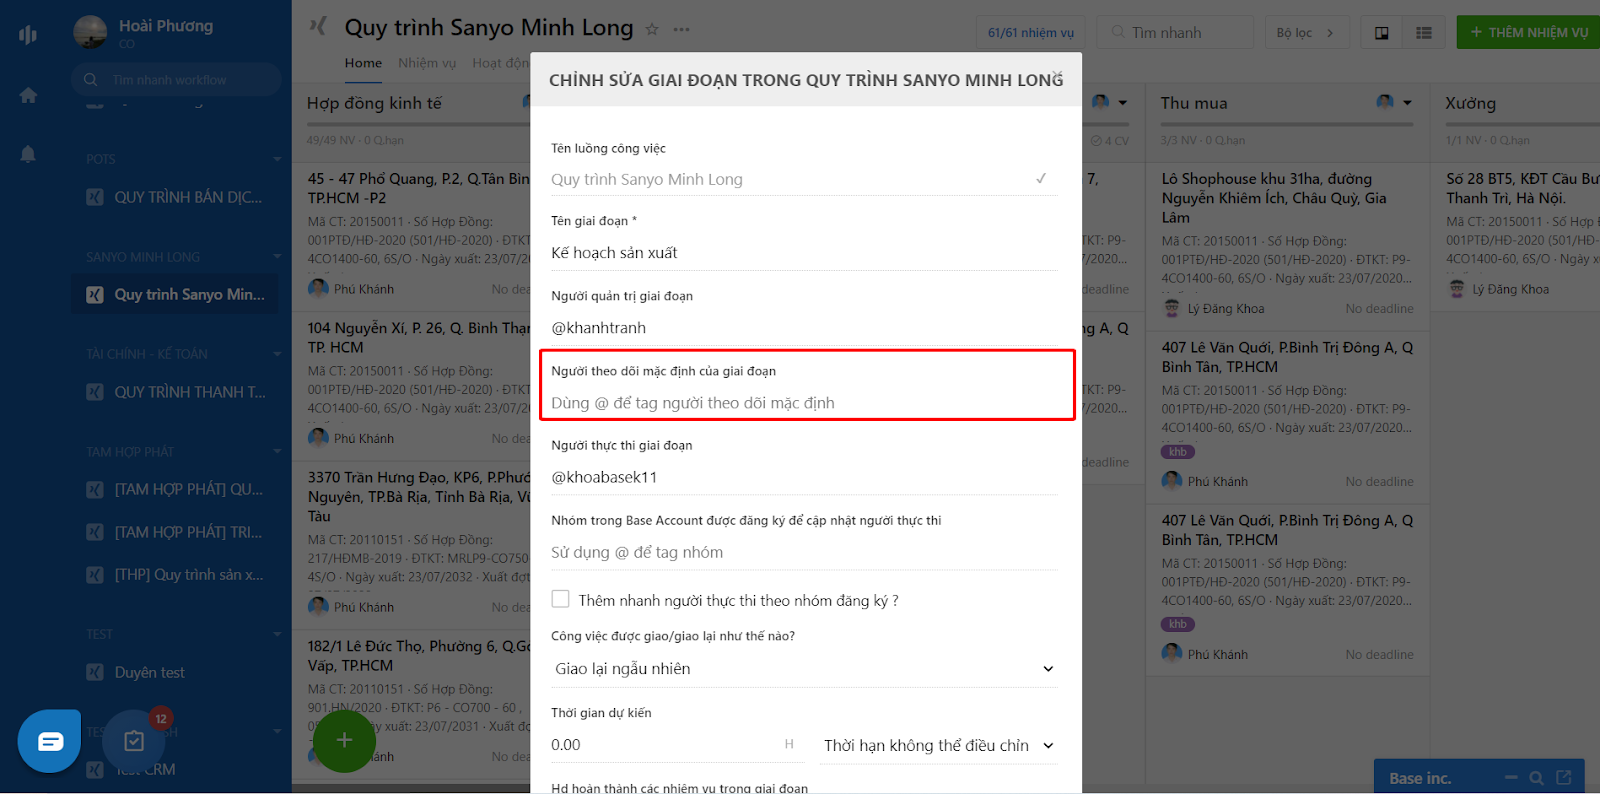Click Người thực thi giai đoạn field
The width and height of the screenshot is (1600, 794).
pos(804,477)
